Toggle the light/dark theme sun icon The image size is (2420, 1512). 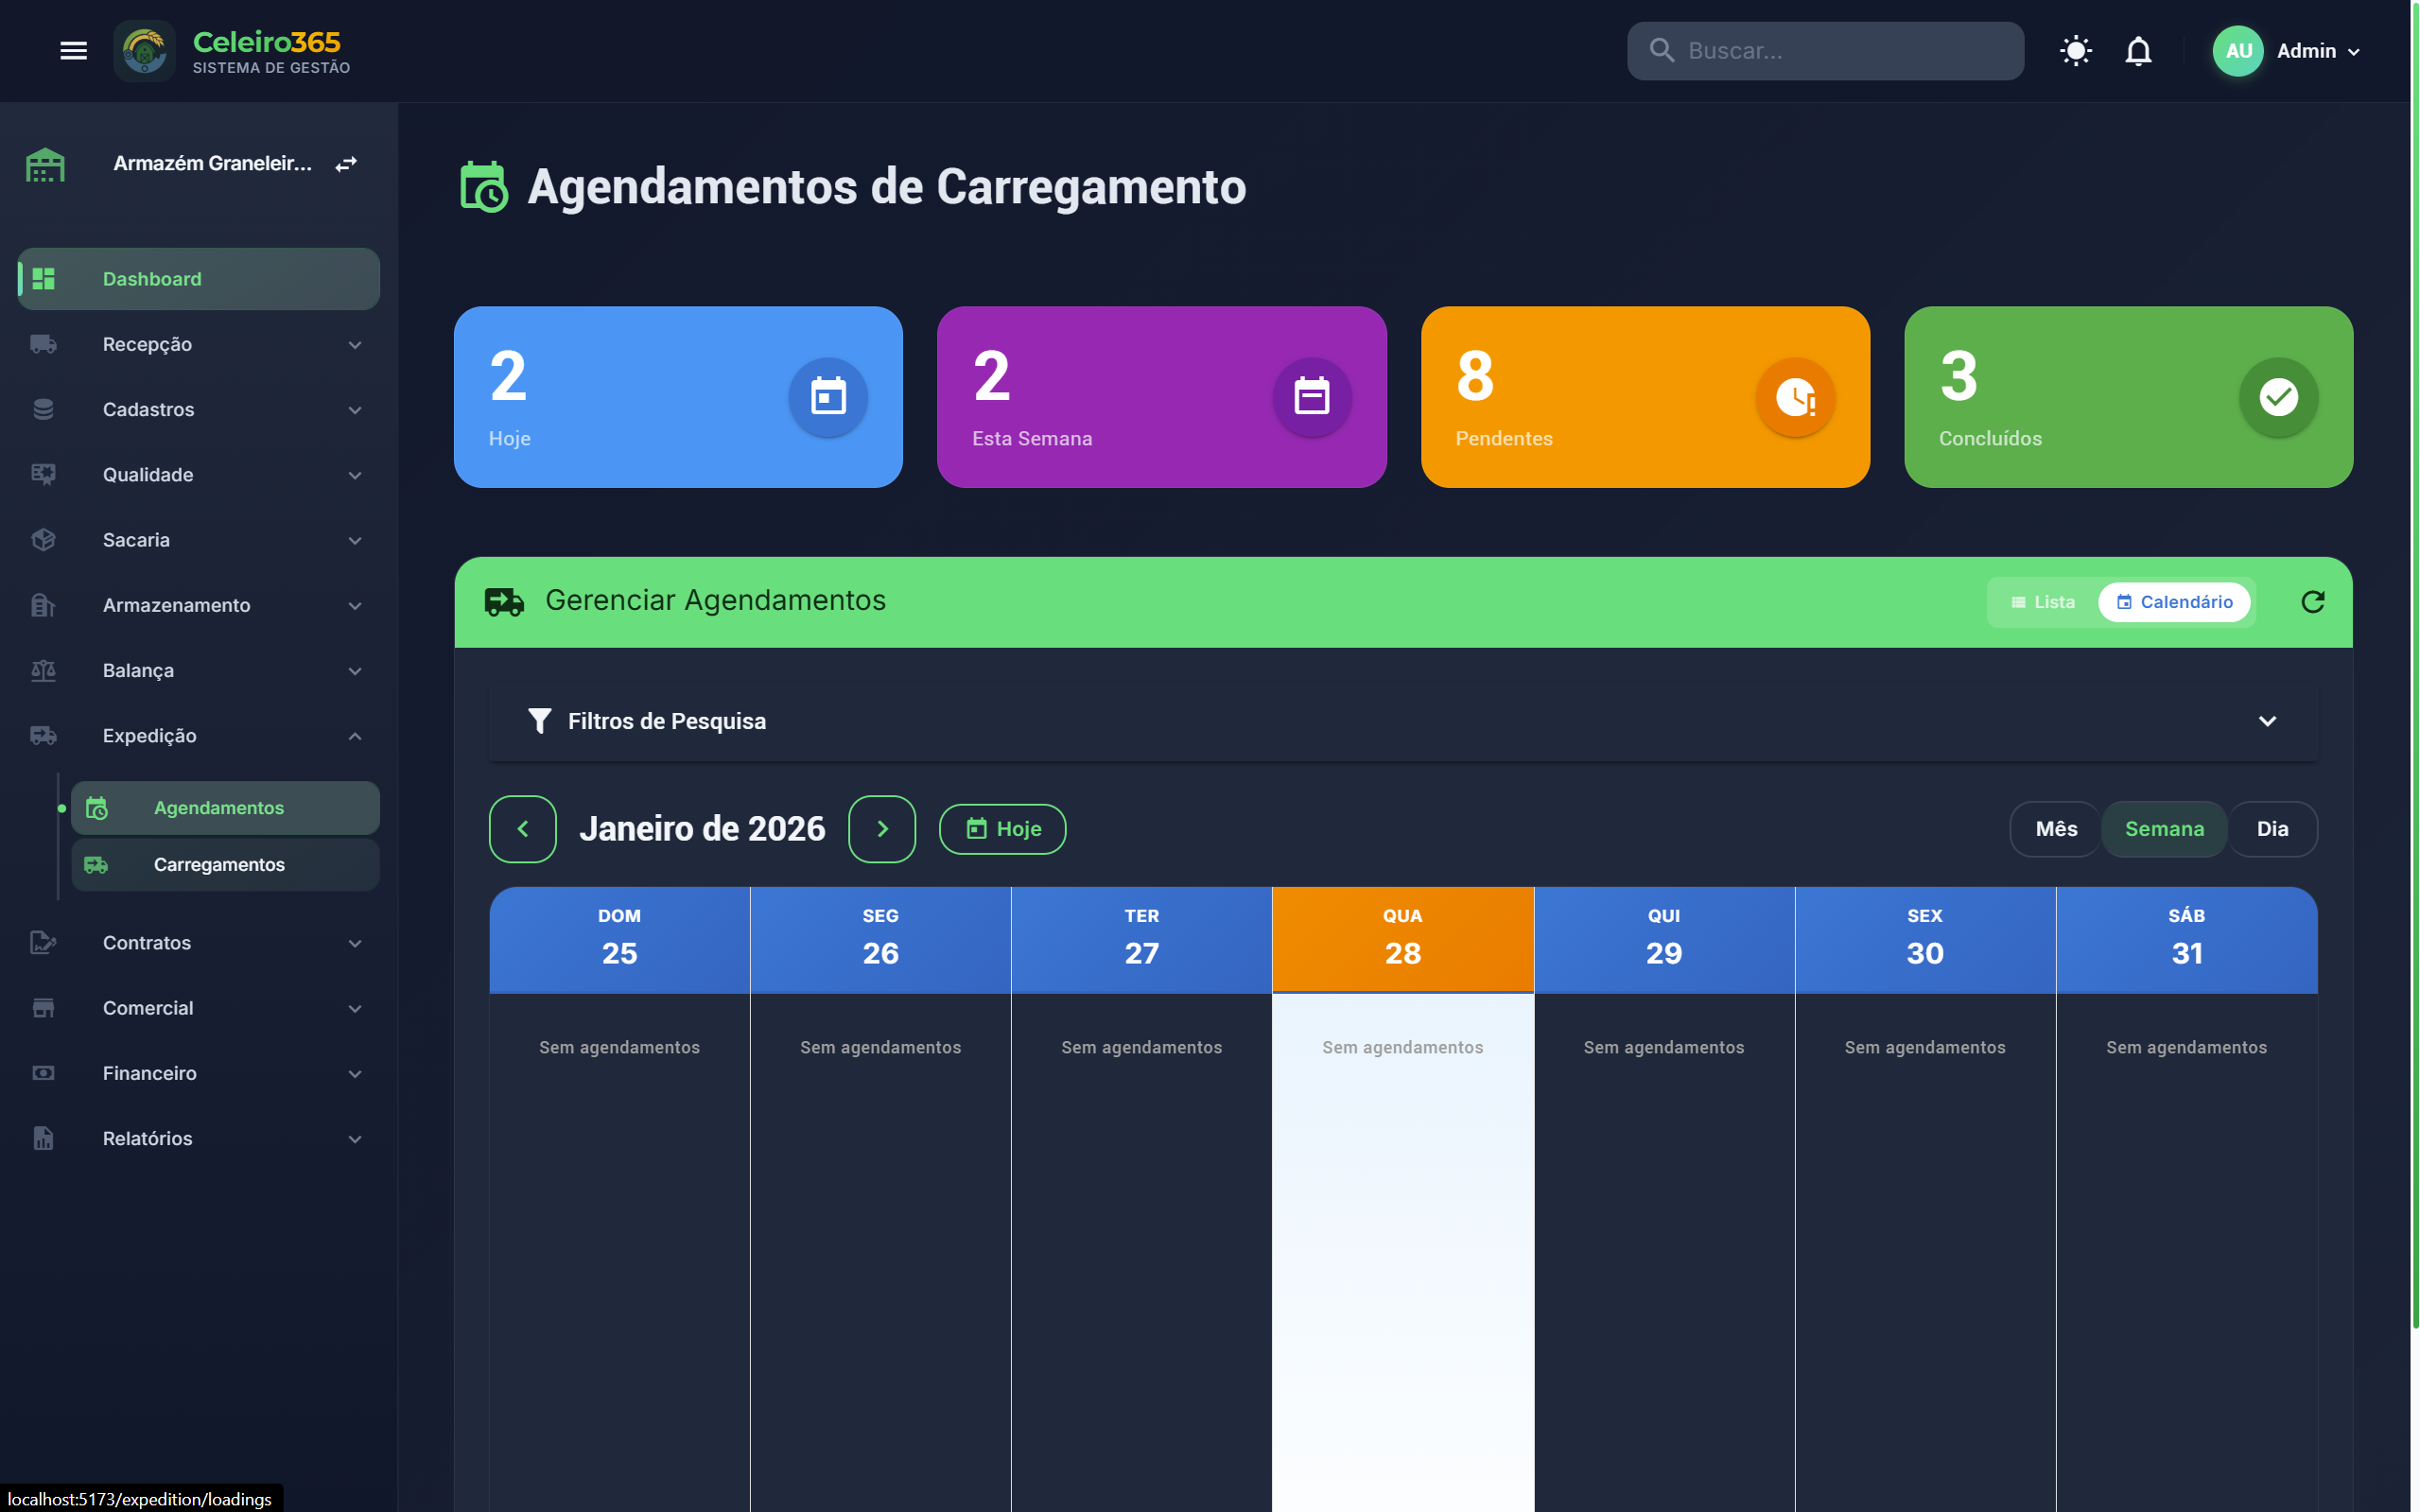(2075, 51)
